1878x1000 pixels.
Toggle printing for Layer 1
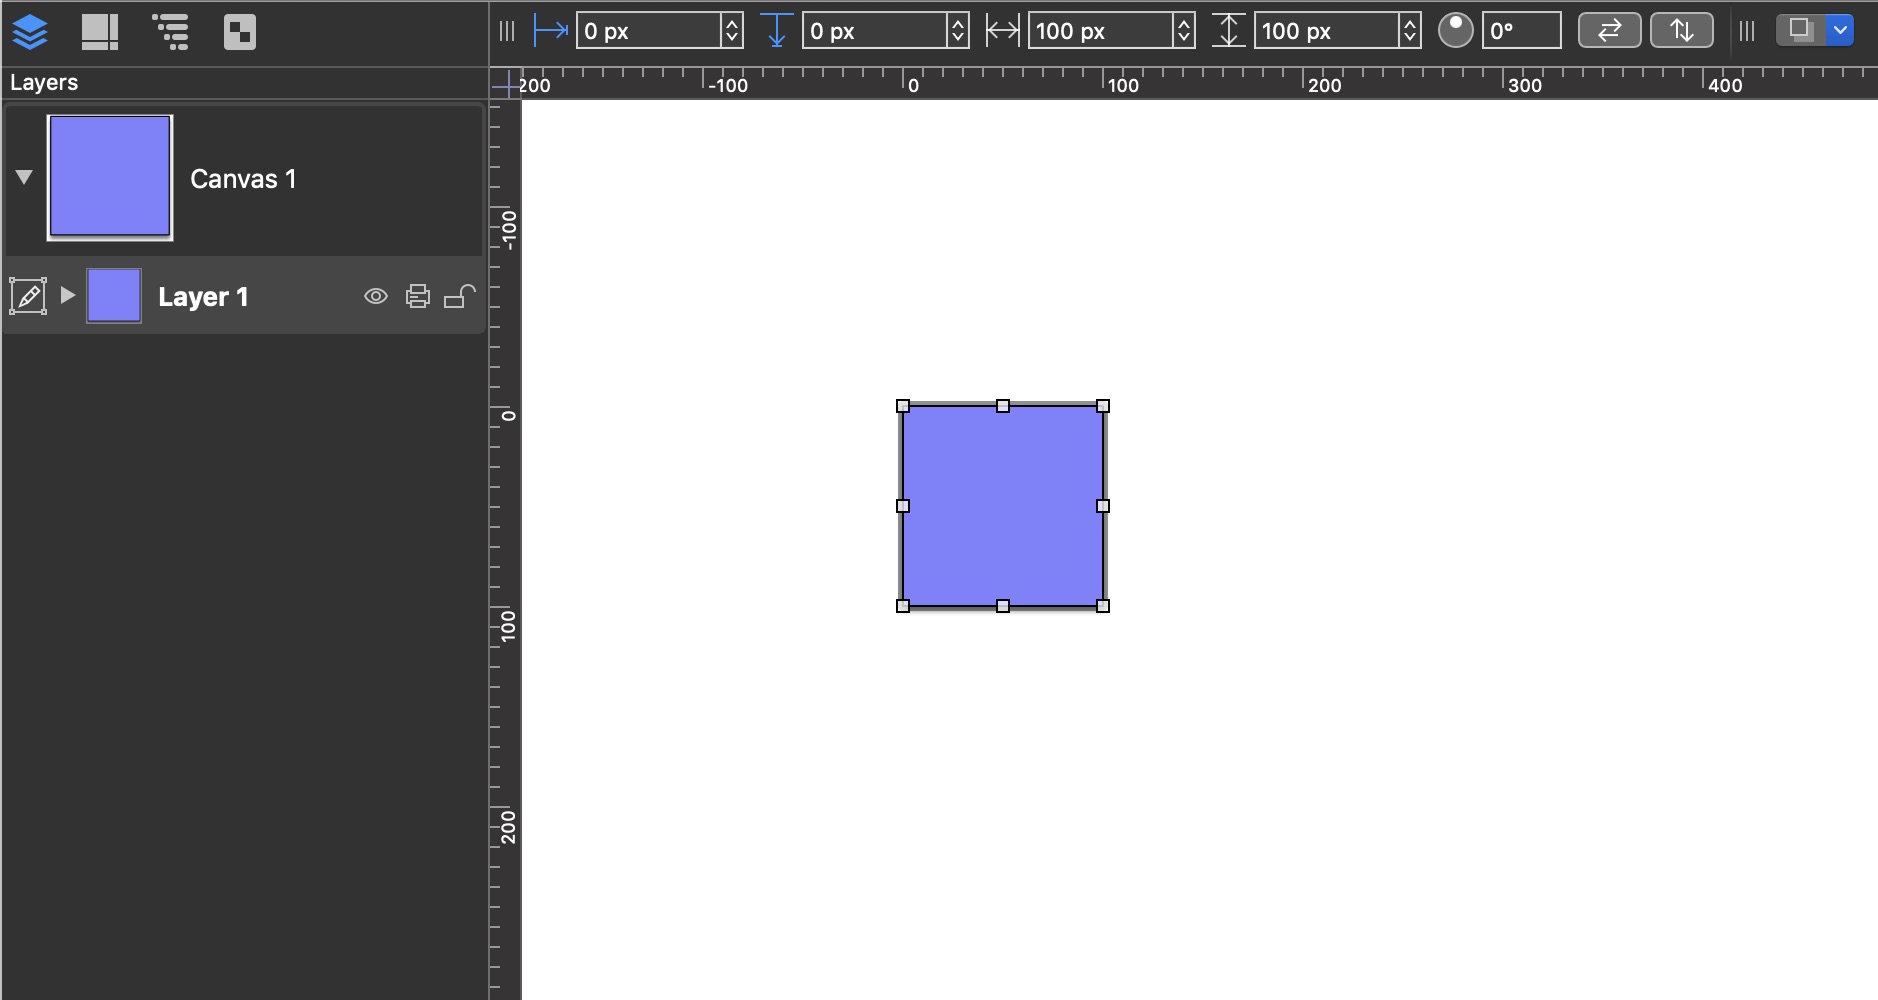pyautogui.click(x=418, y=296)
